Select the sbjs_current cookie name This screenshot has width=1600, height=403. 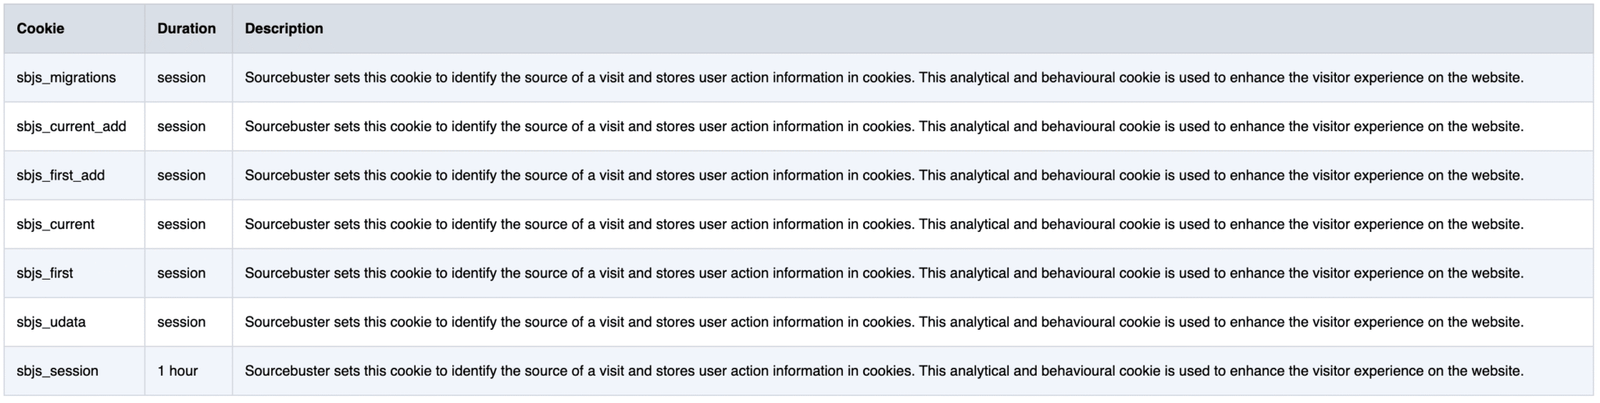click(x=55, y=224)
